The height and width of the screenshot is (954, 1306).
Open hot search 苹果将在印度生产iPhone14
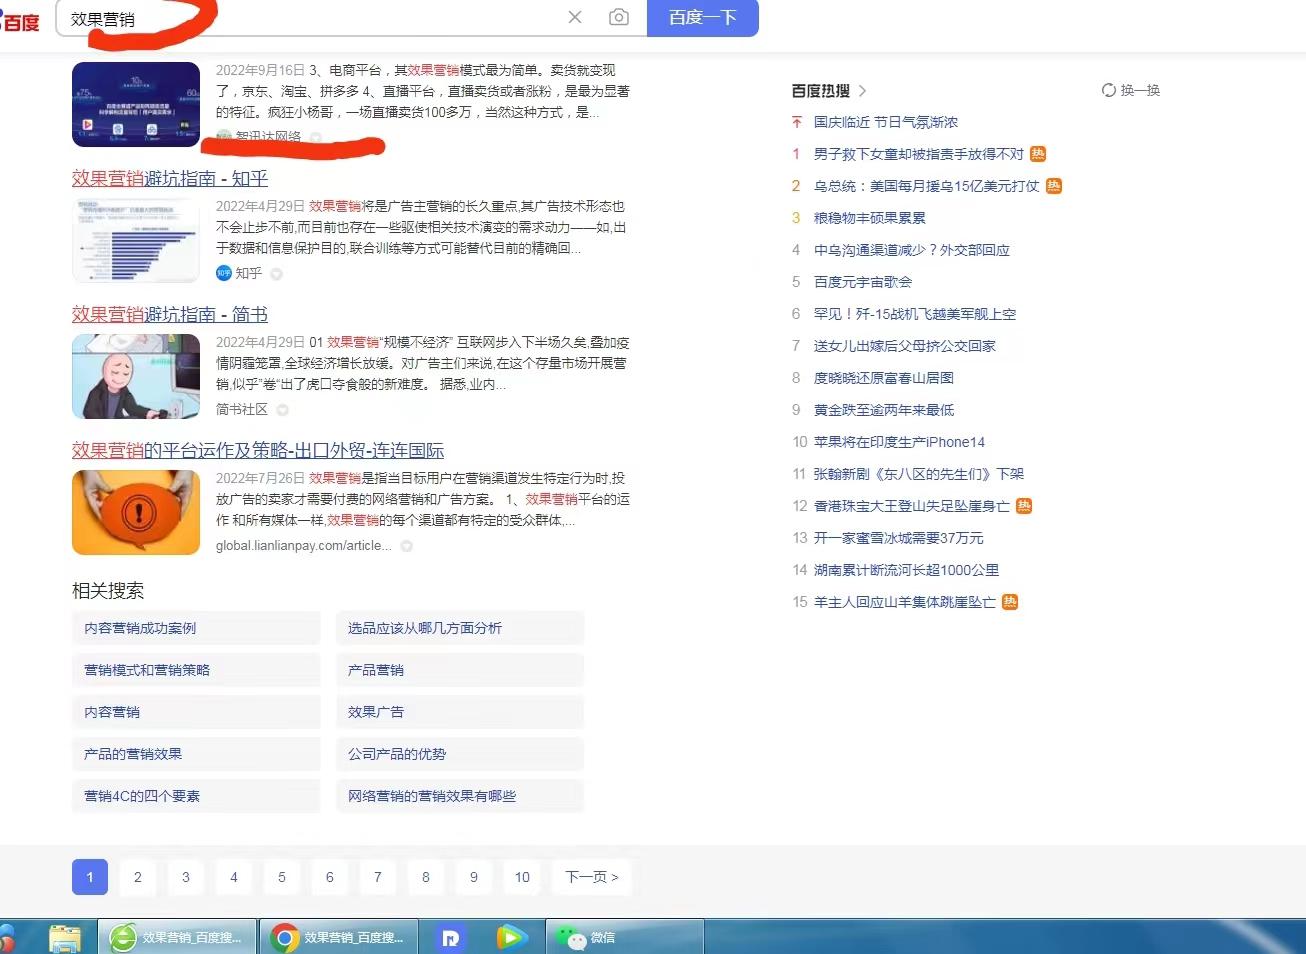(899, 442)
